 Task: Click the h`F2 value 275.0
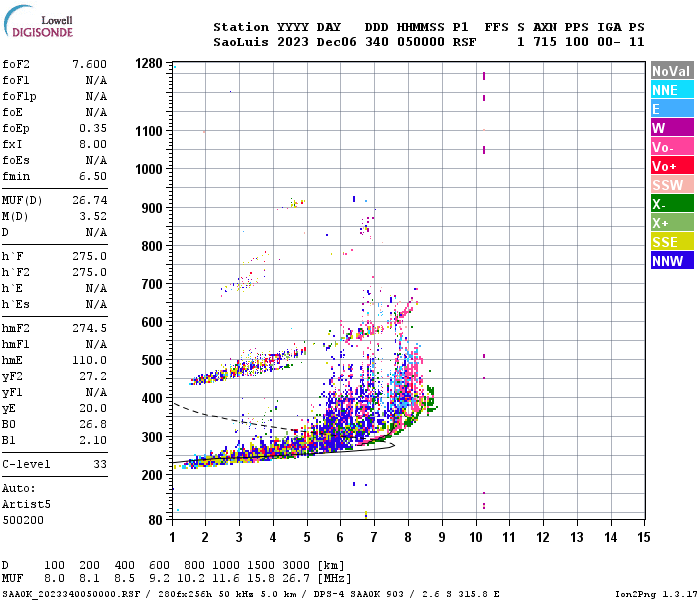[x=90, y=272]
